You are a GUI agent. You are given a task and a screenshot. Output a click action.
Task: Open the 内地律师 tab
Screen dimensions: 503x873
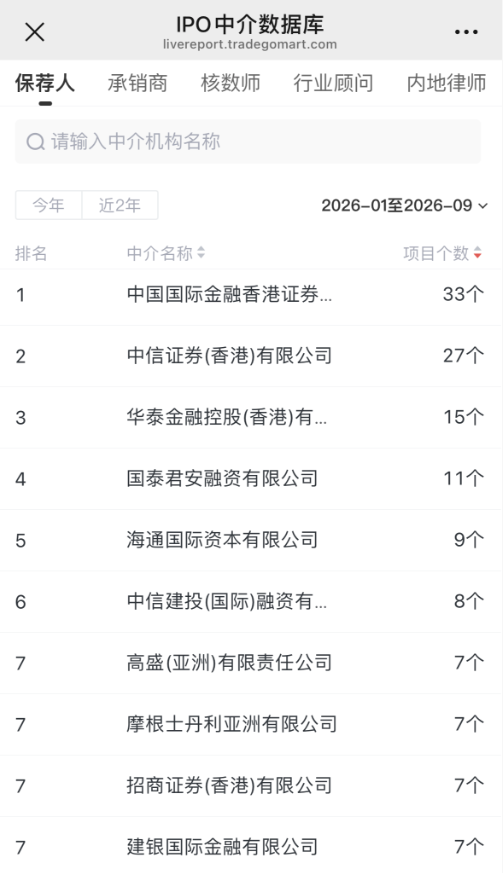pos(447,83)
